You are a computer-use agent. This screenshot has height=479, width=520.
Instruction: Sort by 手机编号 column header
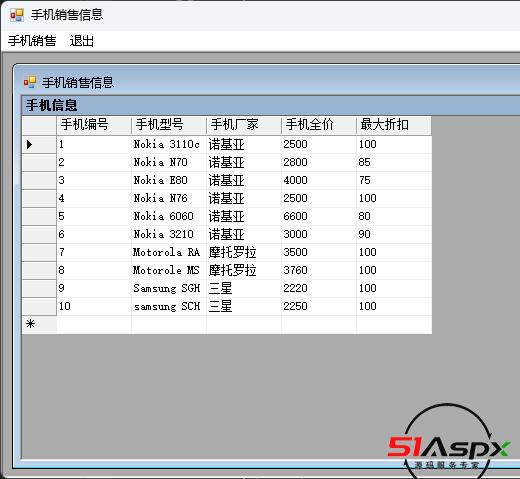[94, 125]
